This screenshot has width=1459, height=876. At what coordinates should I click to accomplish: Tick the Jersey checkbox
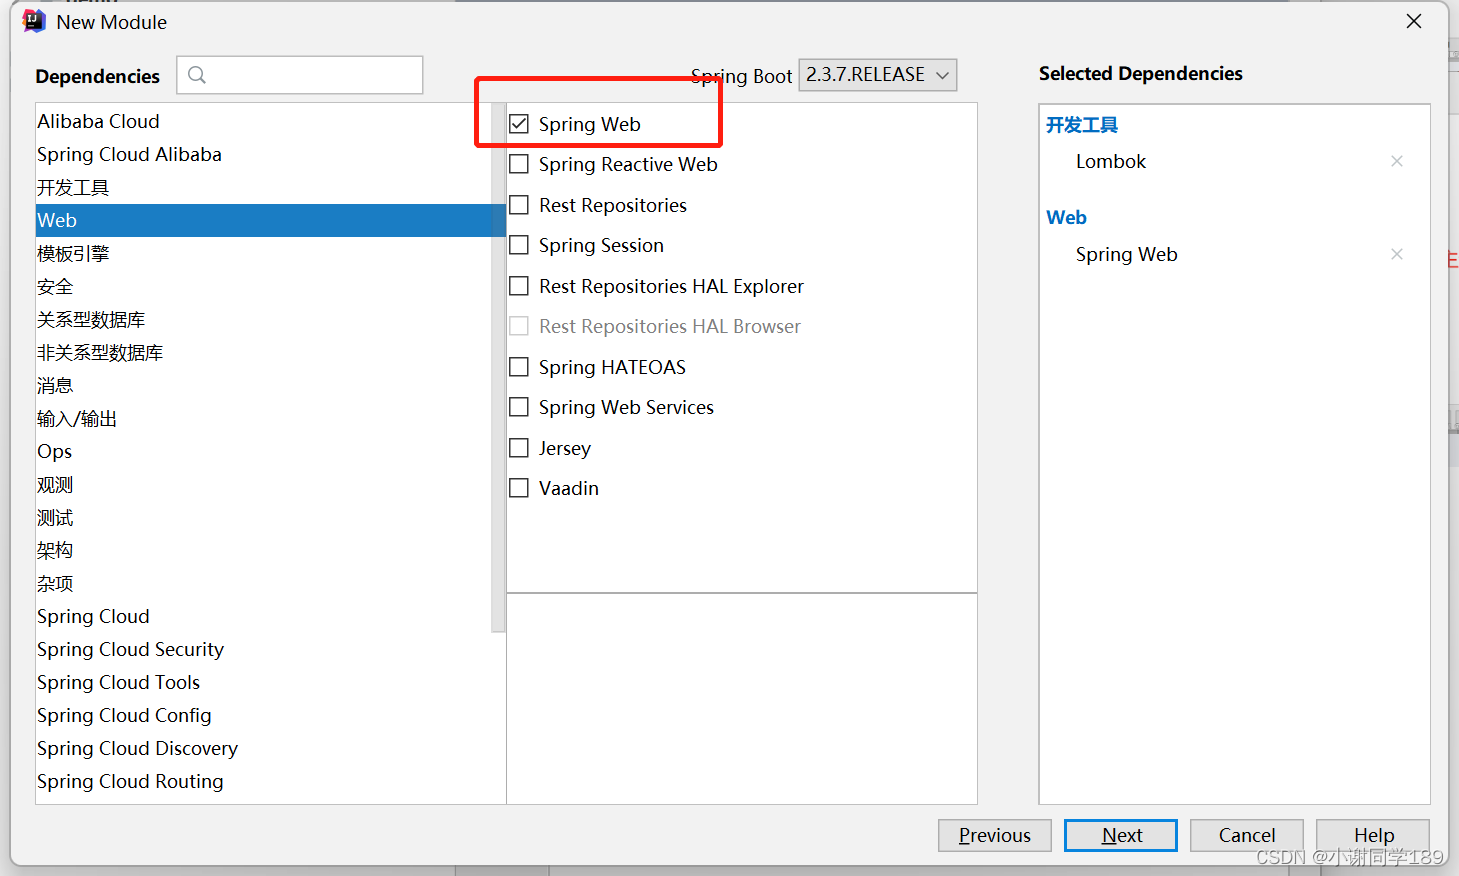pyautogui.click(x=519, y=448)
